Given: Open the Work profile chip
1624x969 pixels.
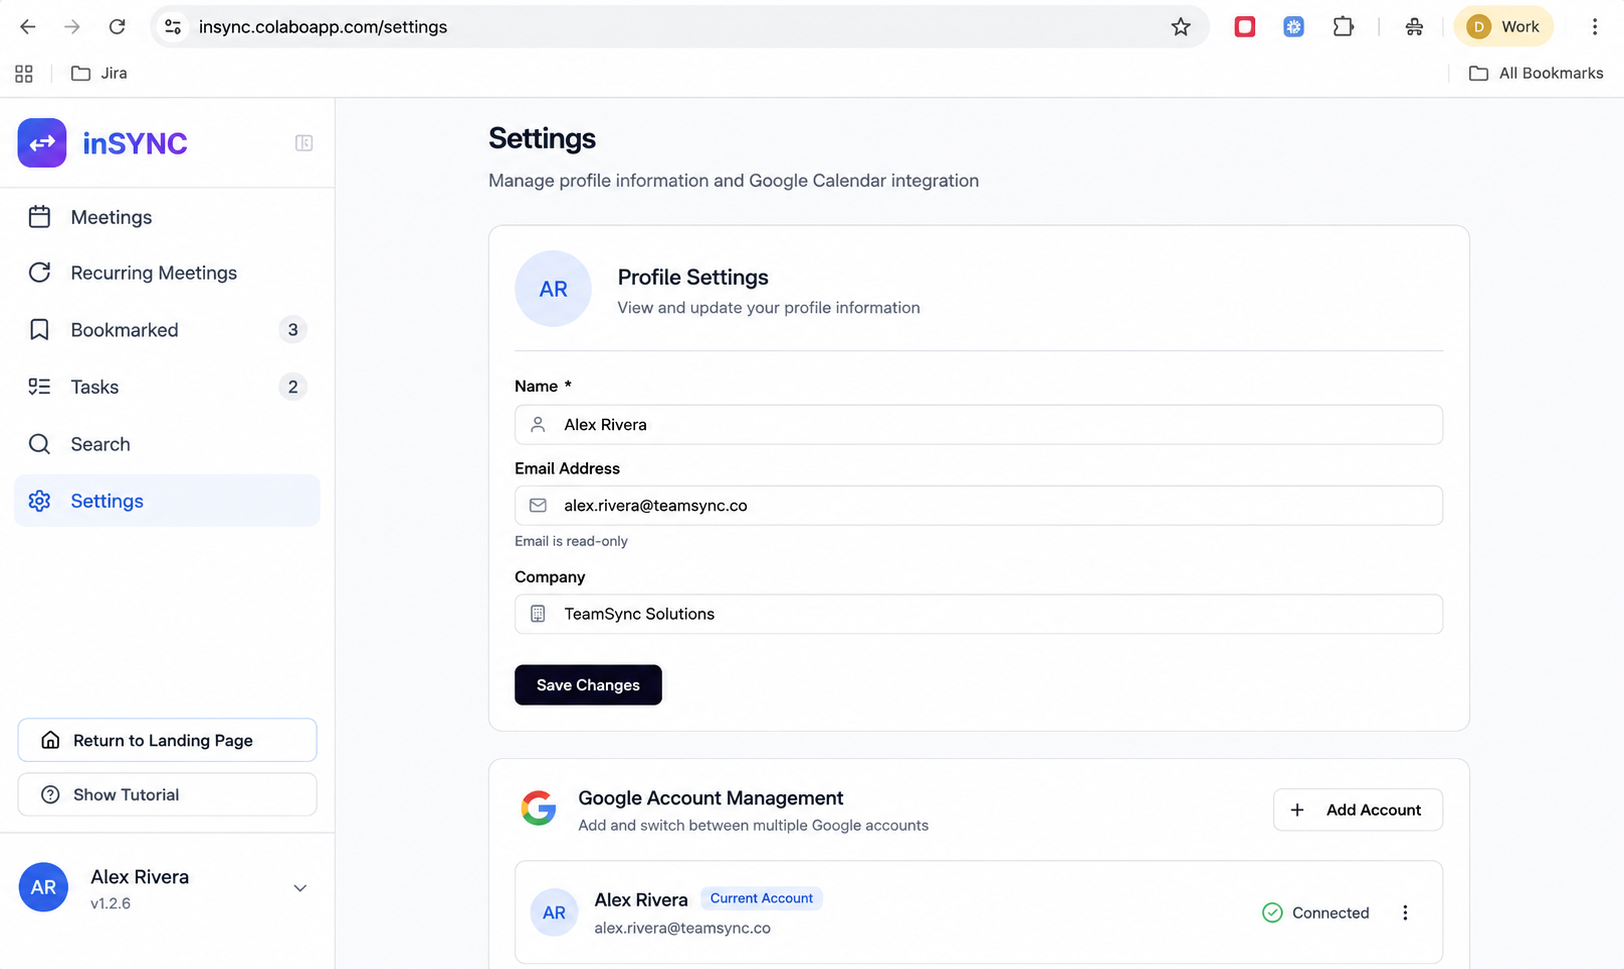Looking at the screenshot, I should point(1503,27).
